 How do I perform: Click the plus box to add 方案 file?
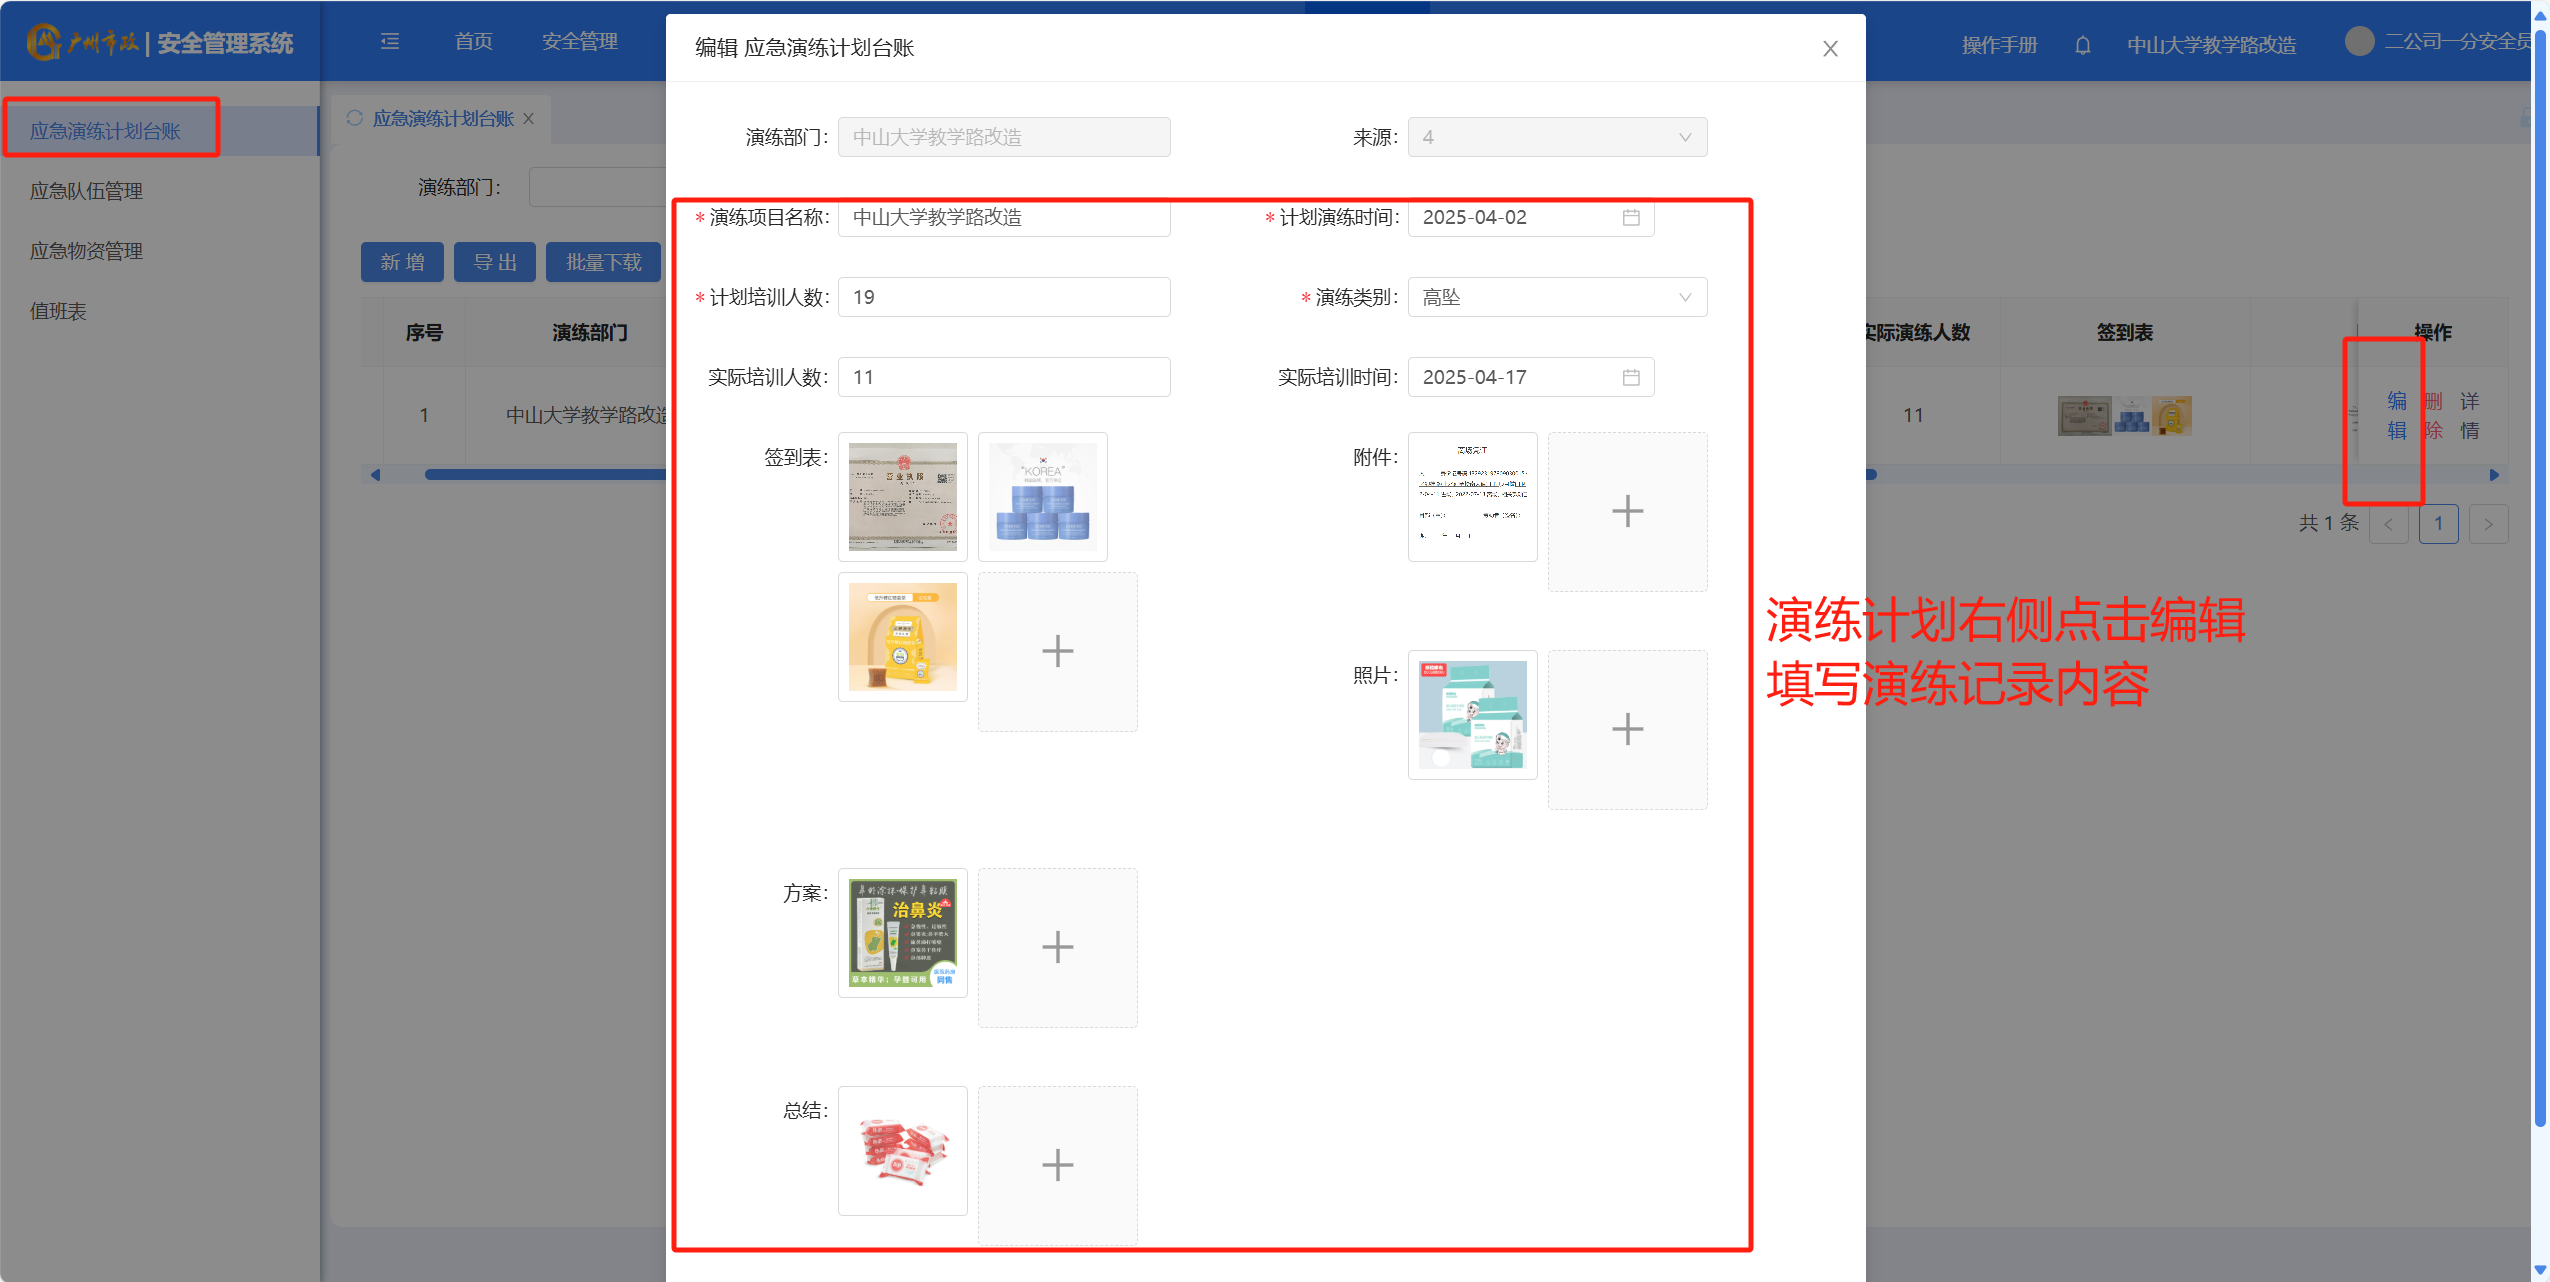tap(1057, 947)
